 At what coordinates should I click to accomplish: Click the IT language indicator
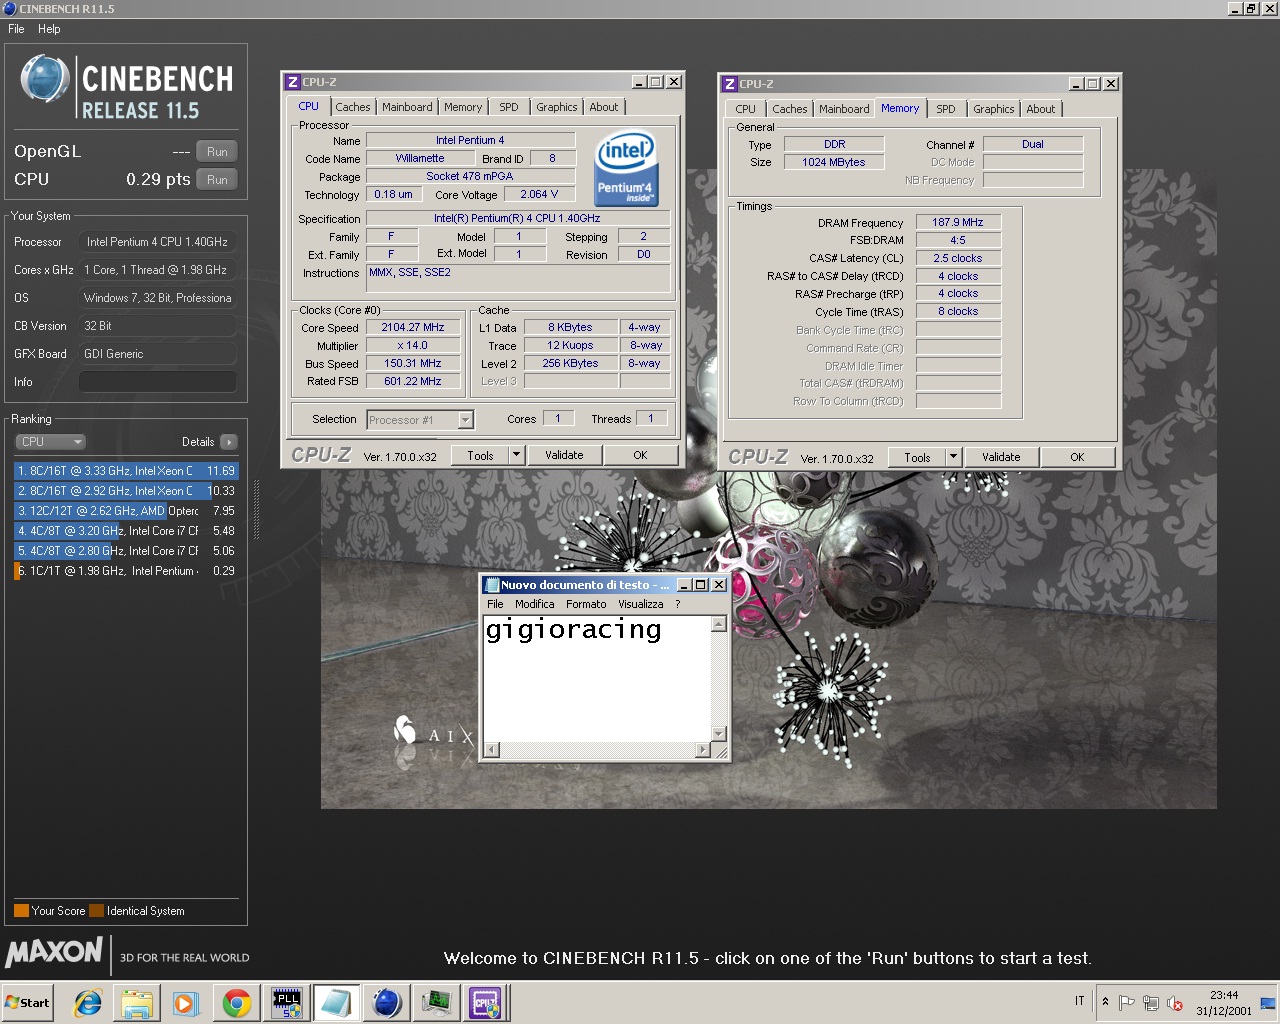1080,1001
